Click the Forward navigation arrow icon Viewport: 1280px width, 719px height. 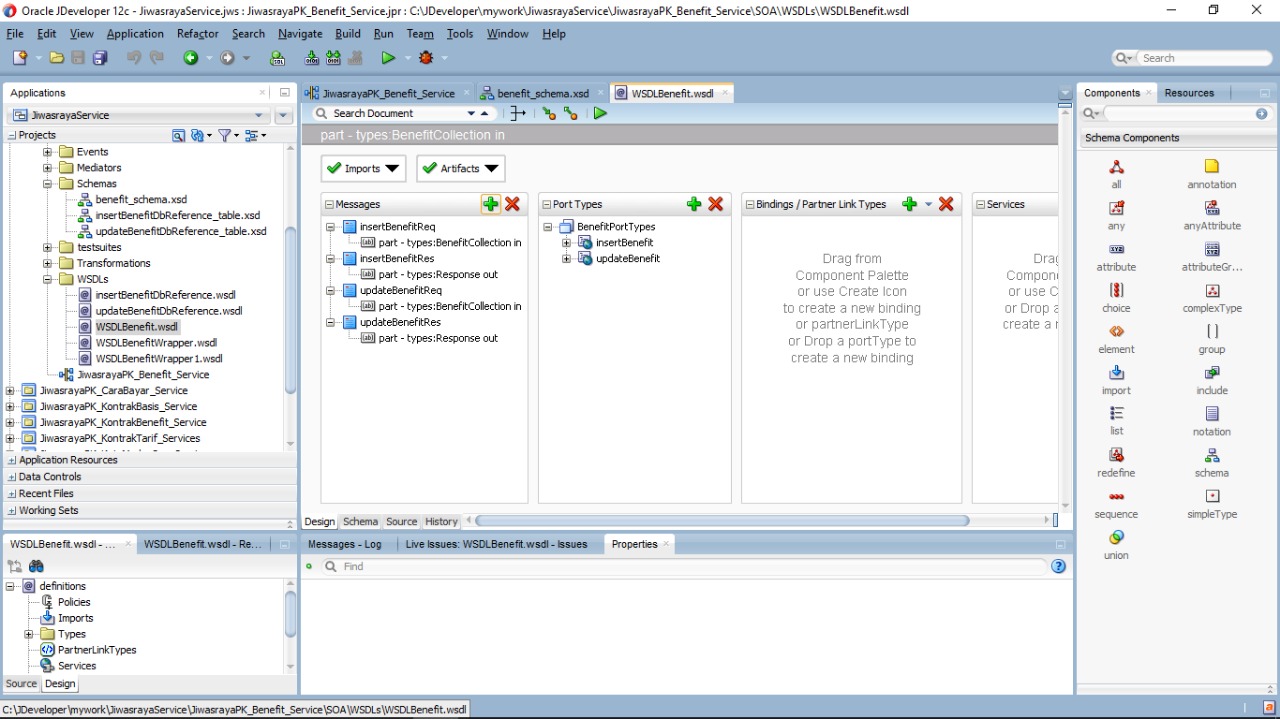pyautogui.click(x=228, y=58)
